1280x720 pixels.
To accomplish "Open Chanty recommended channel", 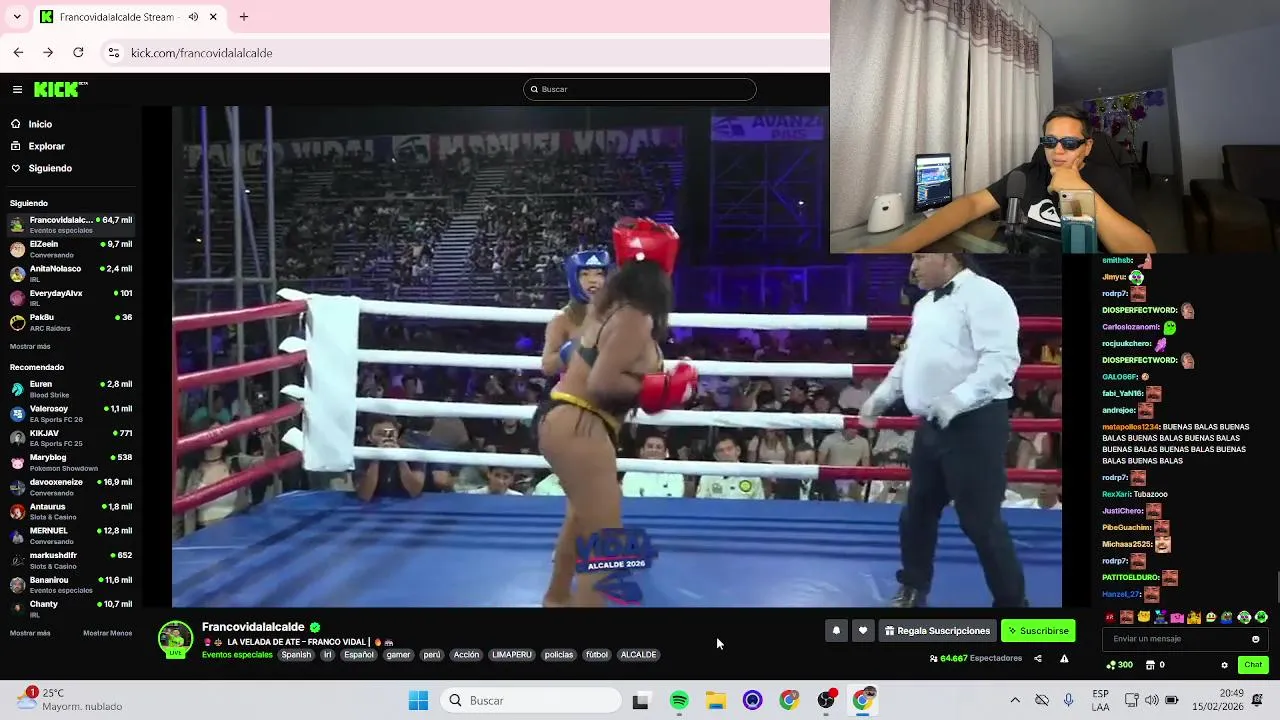I will coord(70,609).
